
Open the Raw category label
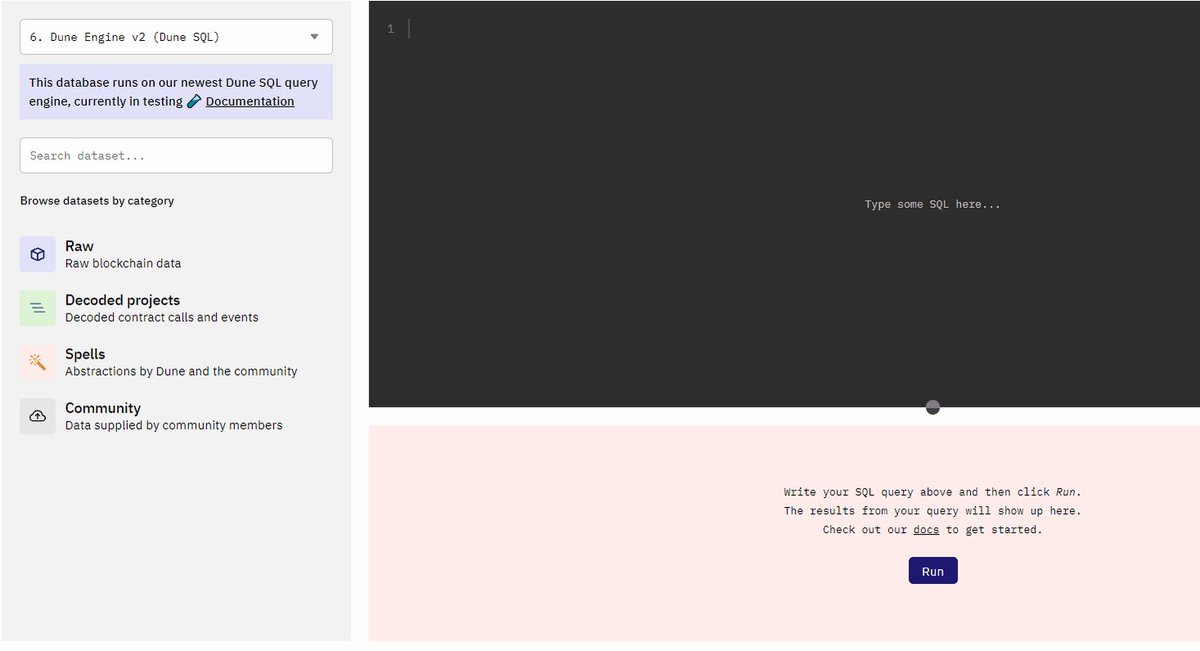pyautogui.click(x=79, y=246)
